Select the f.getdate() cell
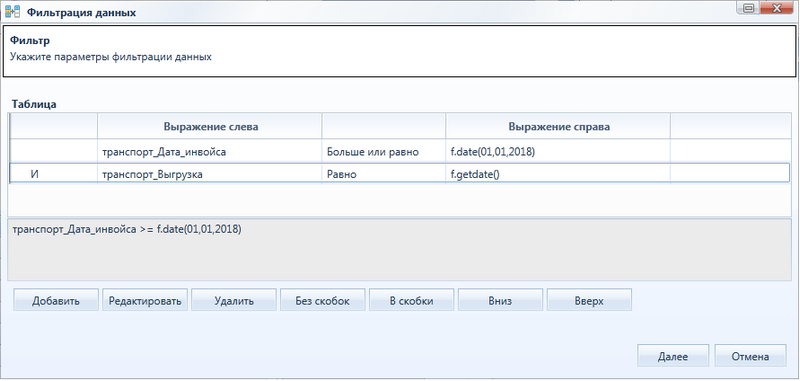800x381 pixels. (558, 174)
